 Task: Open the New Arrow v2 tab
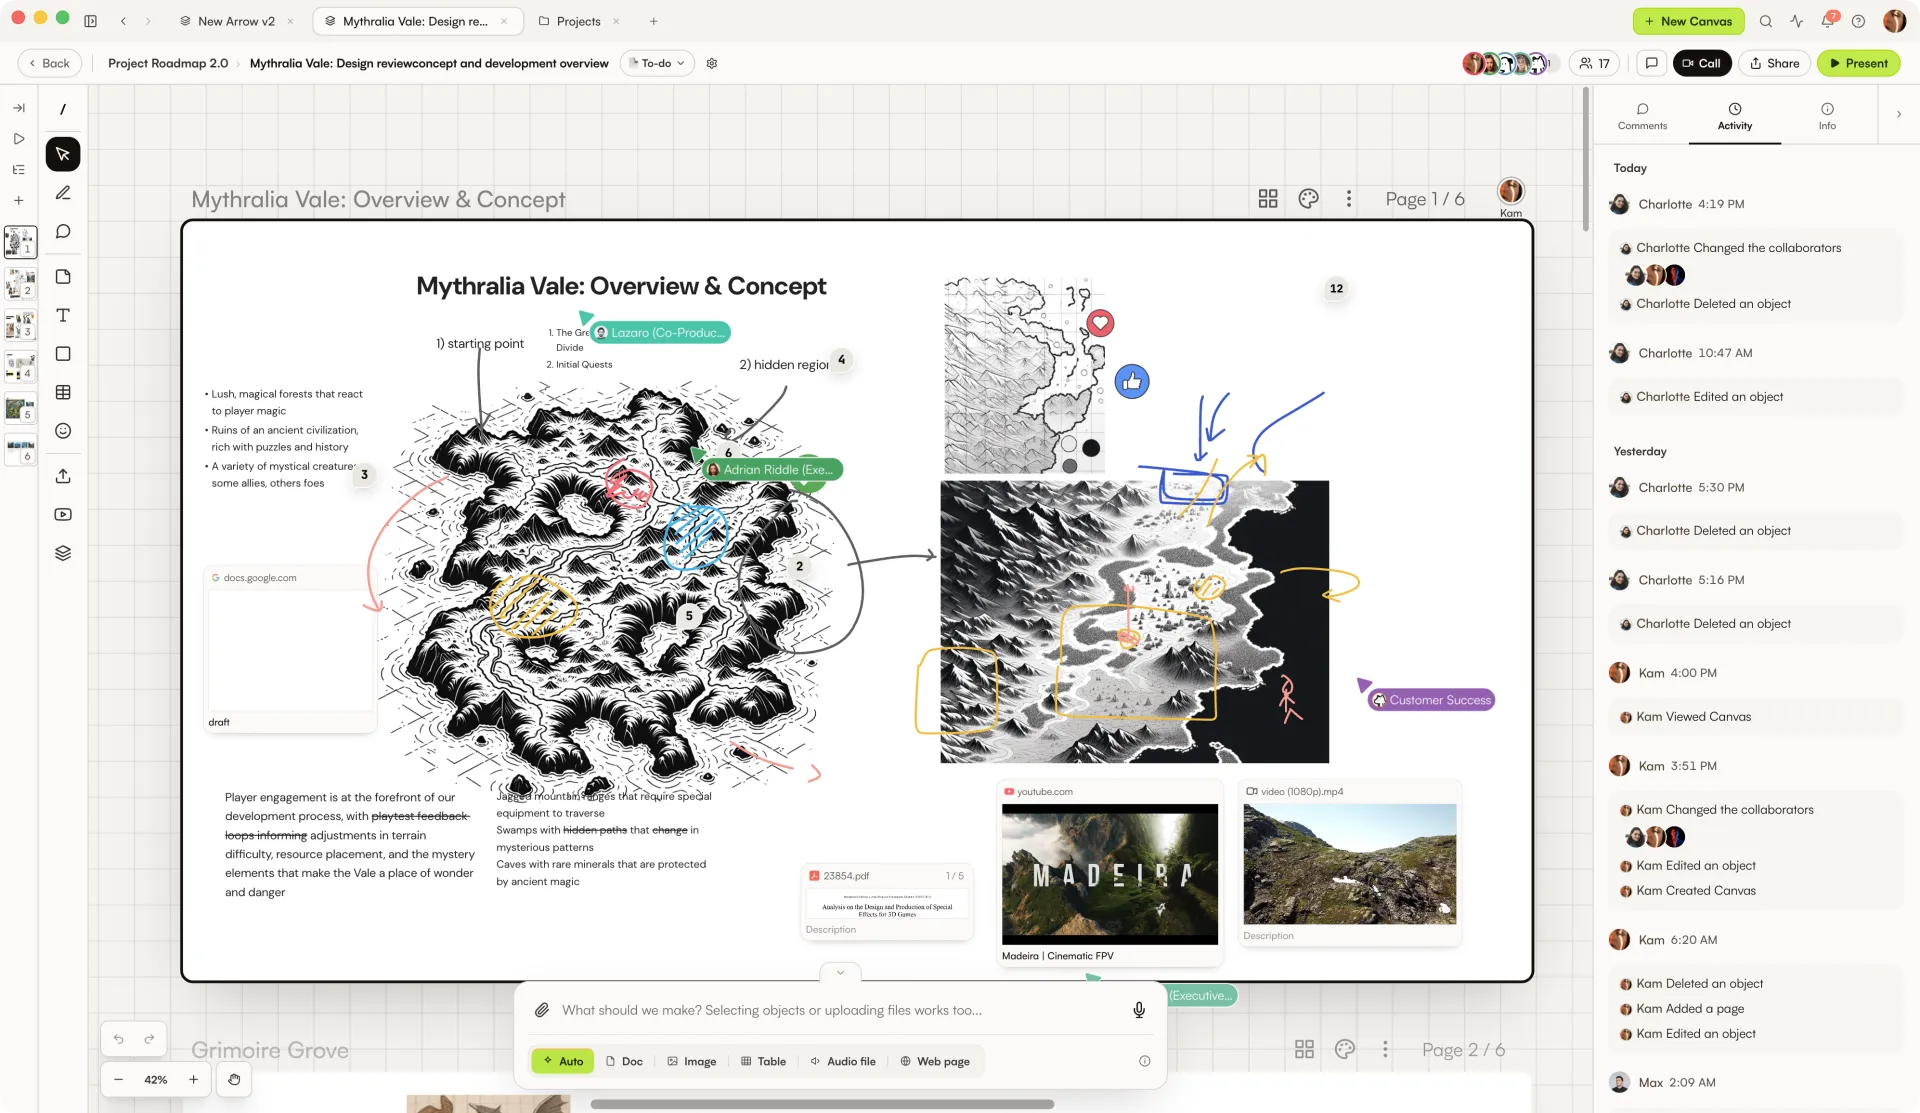(x=236, y=21)
